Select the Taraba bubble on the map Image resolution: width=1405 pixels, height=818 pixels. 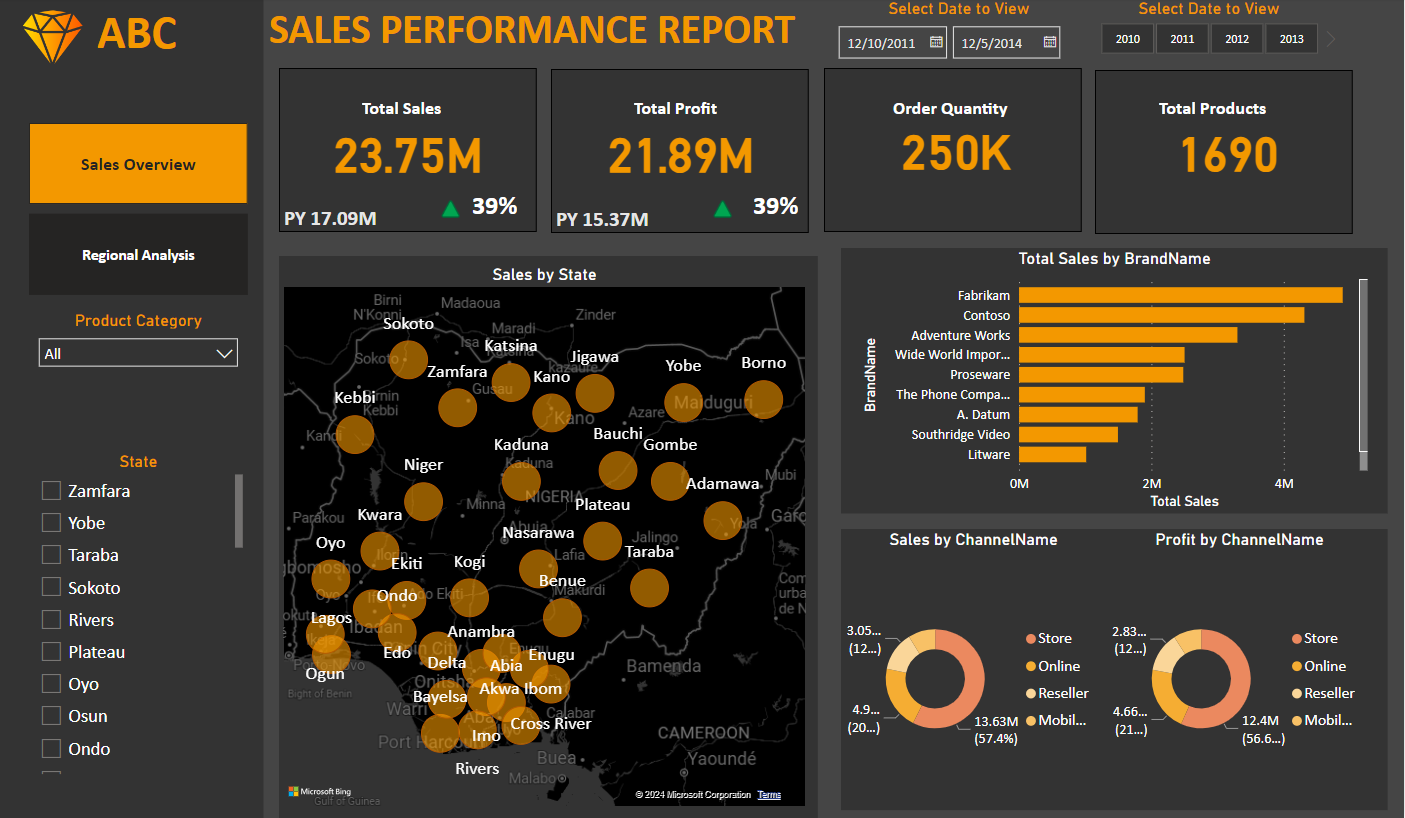[x=650, y=588]
